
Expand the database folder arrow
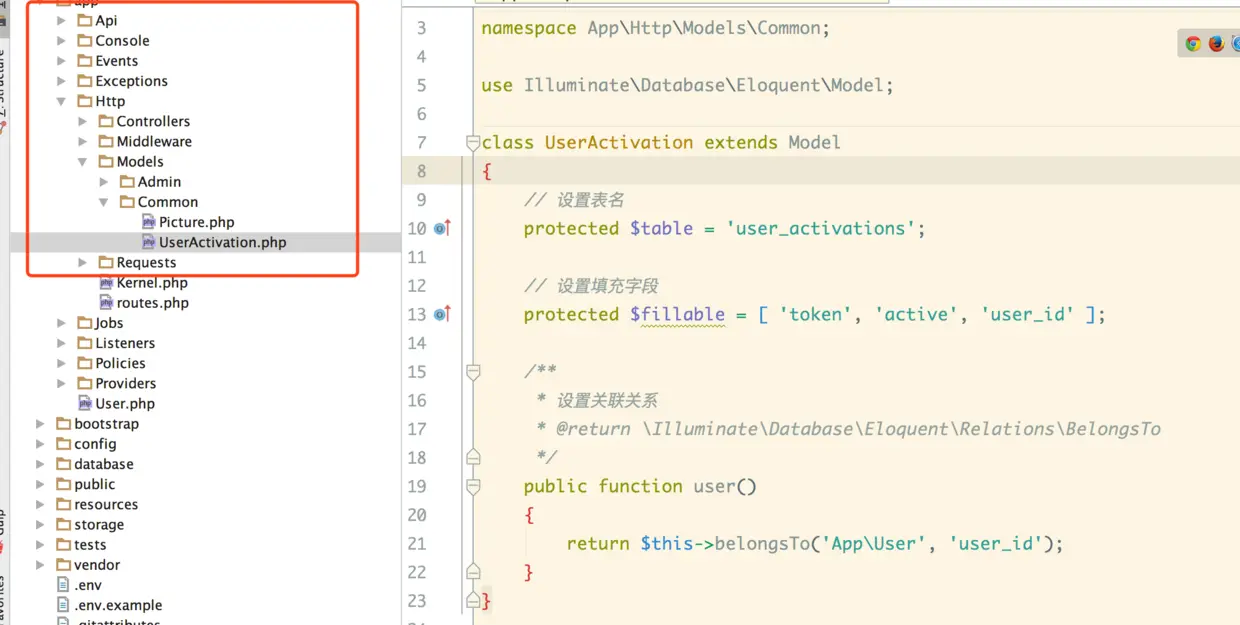tap(41, 464)
